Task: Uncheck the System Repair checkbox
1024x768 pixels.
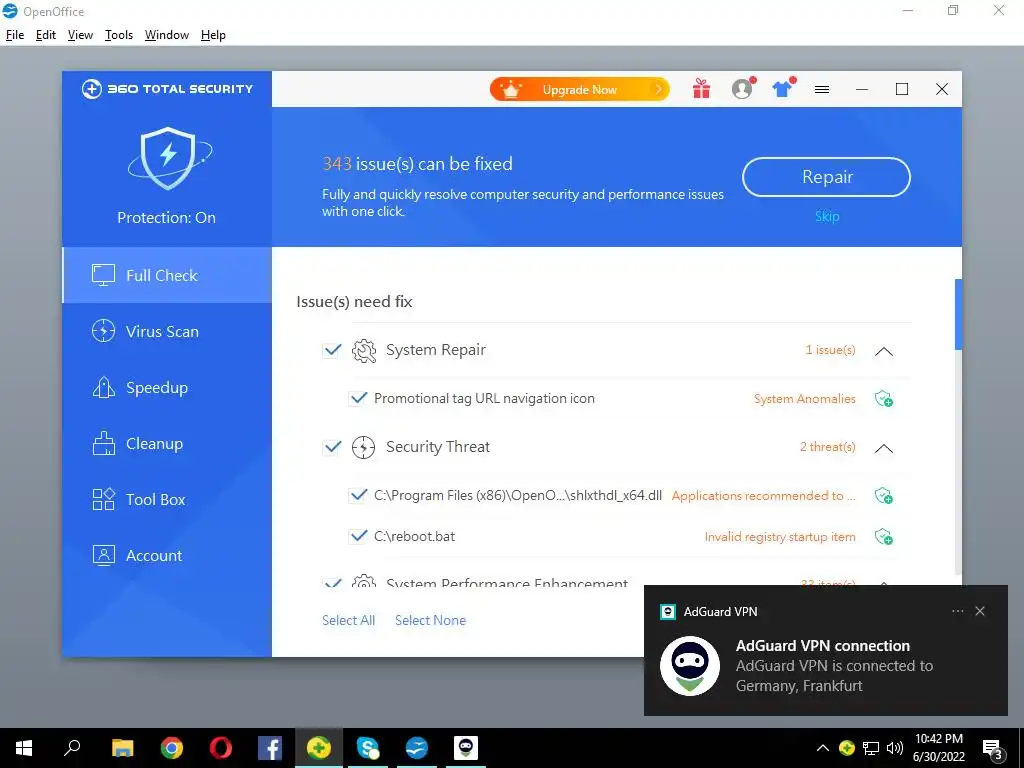Action: pyautogui.click(x=332, y=350)
